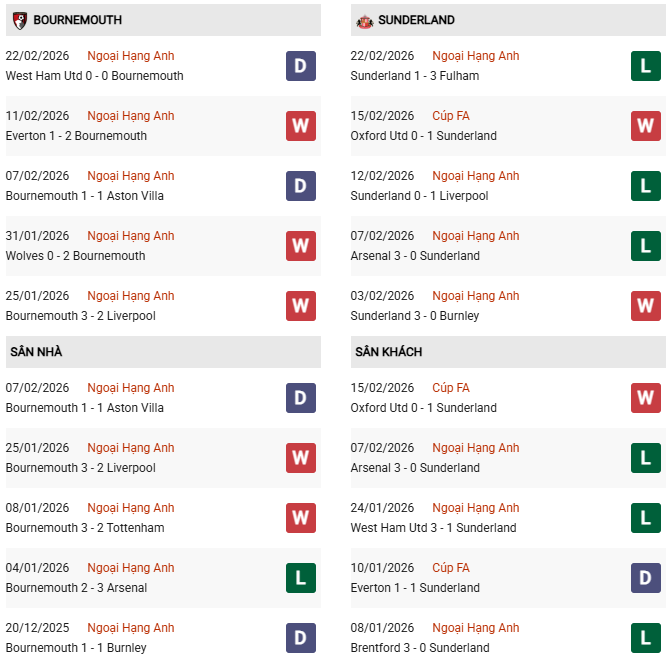Click the Sunderland club crest icon

click(x=365, y=20)
